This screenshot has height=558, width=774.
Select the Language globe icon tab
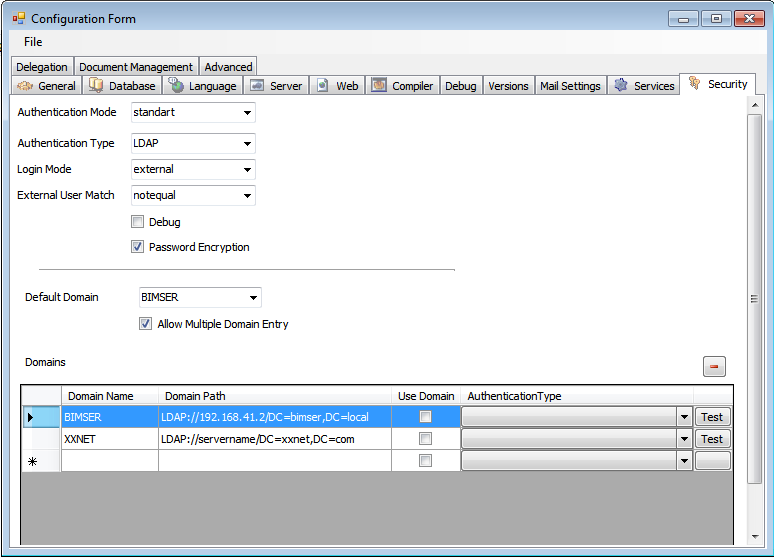point(176,86)
